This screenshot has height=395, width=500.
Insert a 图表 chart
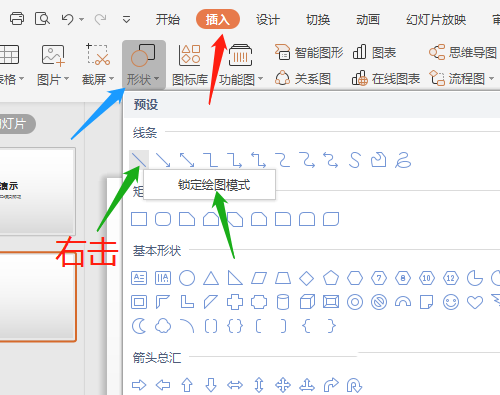point(374,52)
